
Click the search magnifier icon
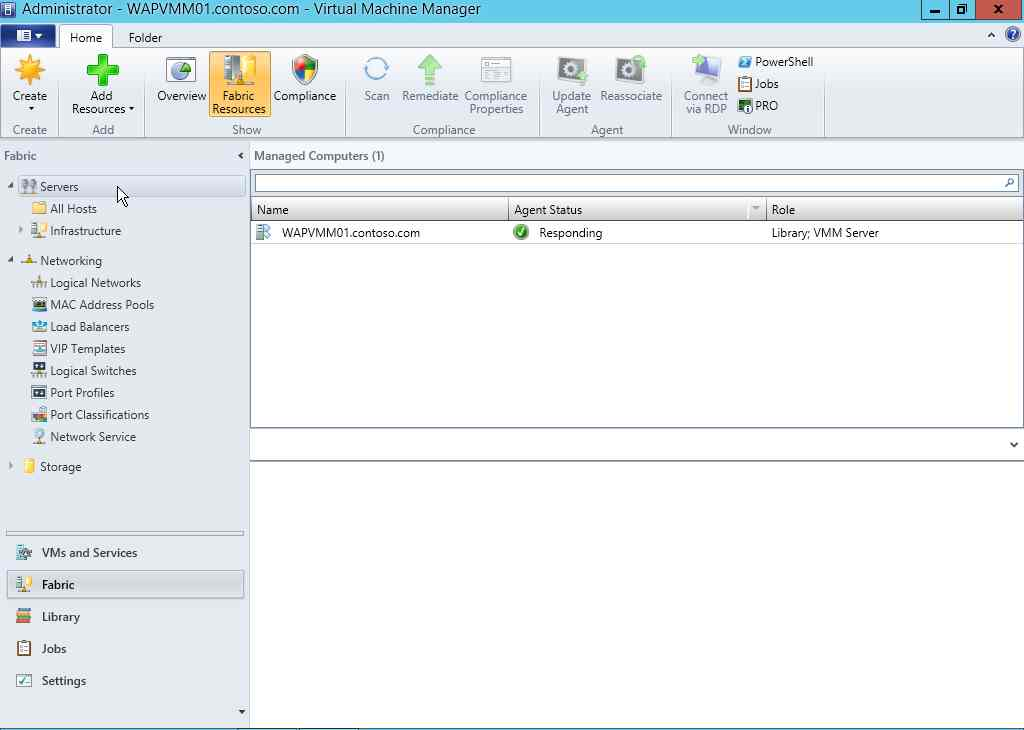[1010, 183]
